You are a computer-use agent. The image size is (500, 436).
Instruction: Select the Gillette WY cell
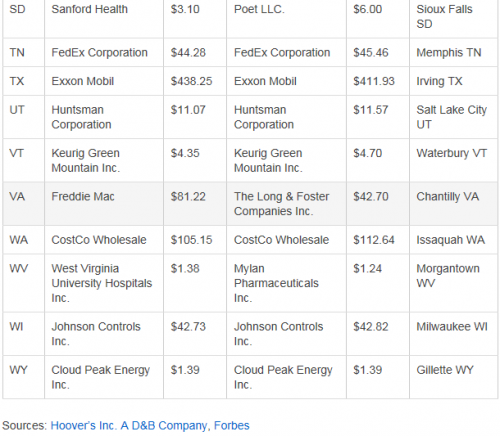(x=454, y=377)
